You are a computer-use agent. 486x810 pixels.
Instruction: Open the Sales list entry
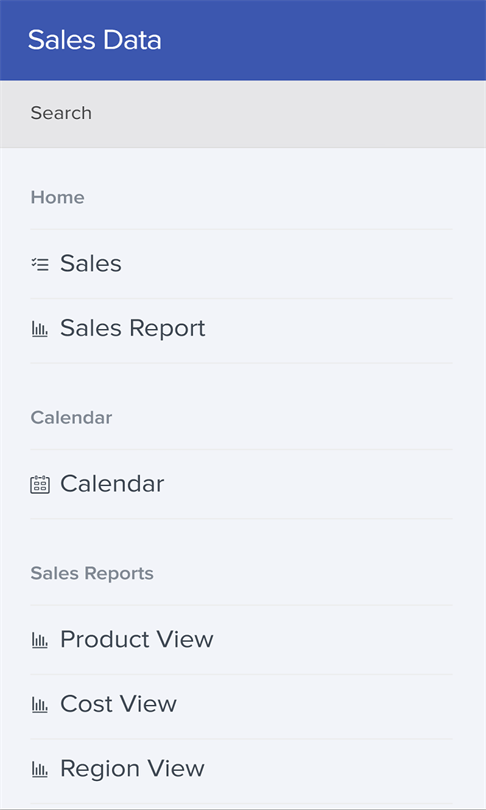click(x=241, y=264)
